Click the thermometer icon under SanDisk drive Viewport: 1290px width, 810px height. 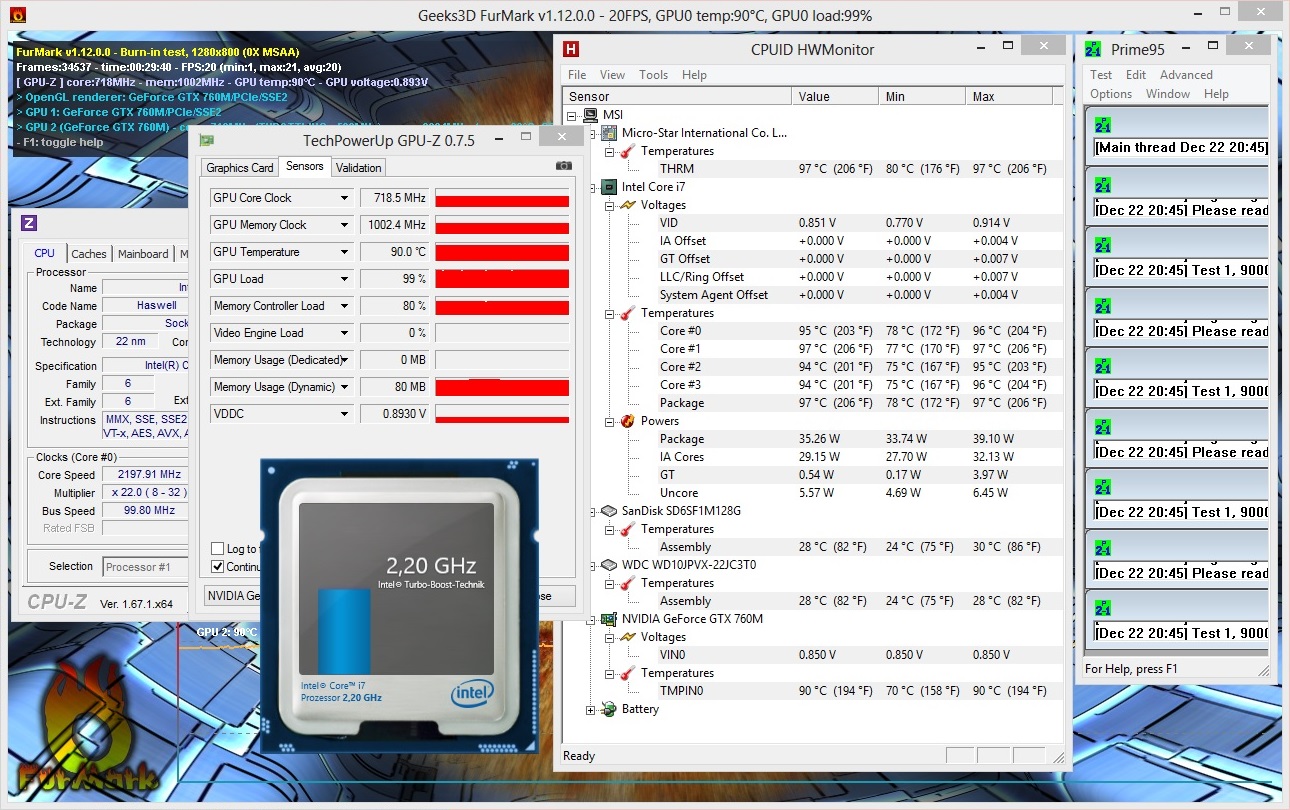627,529
